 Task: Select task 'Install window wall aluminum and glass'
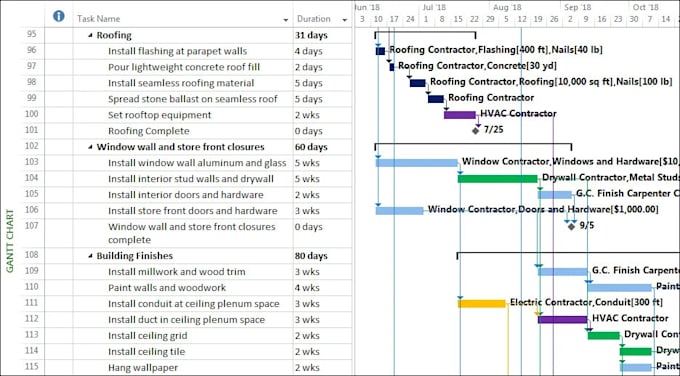tap(197, 163)
